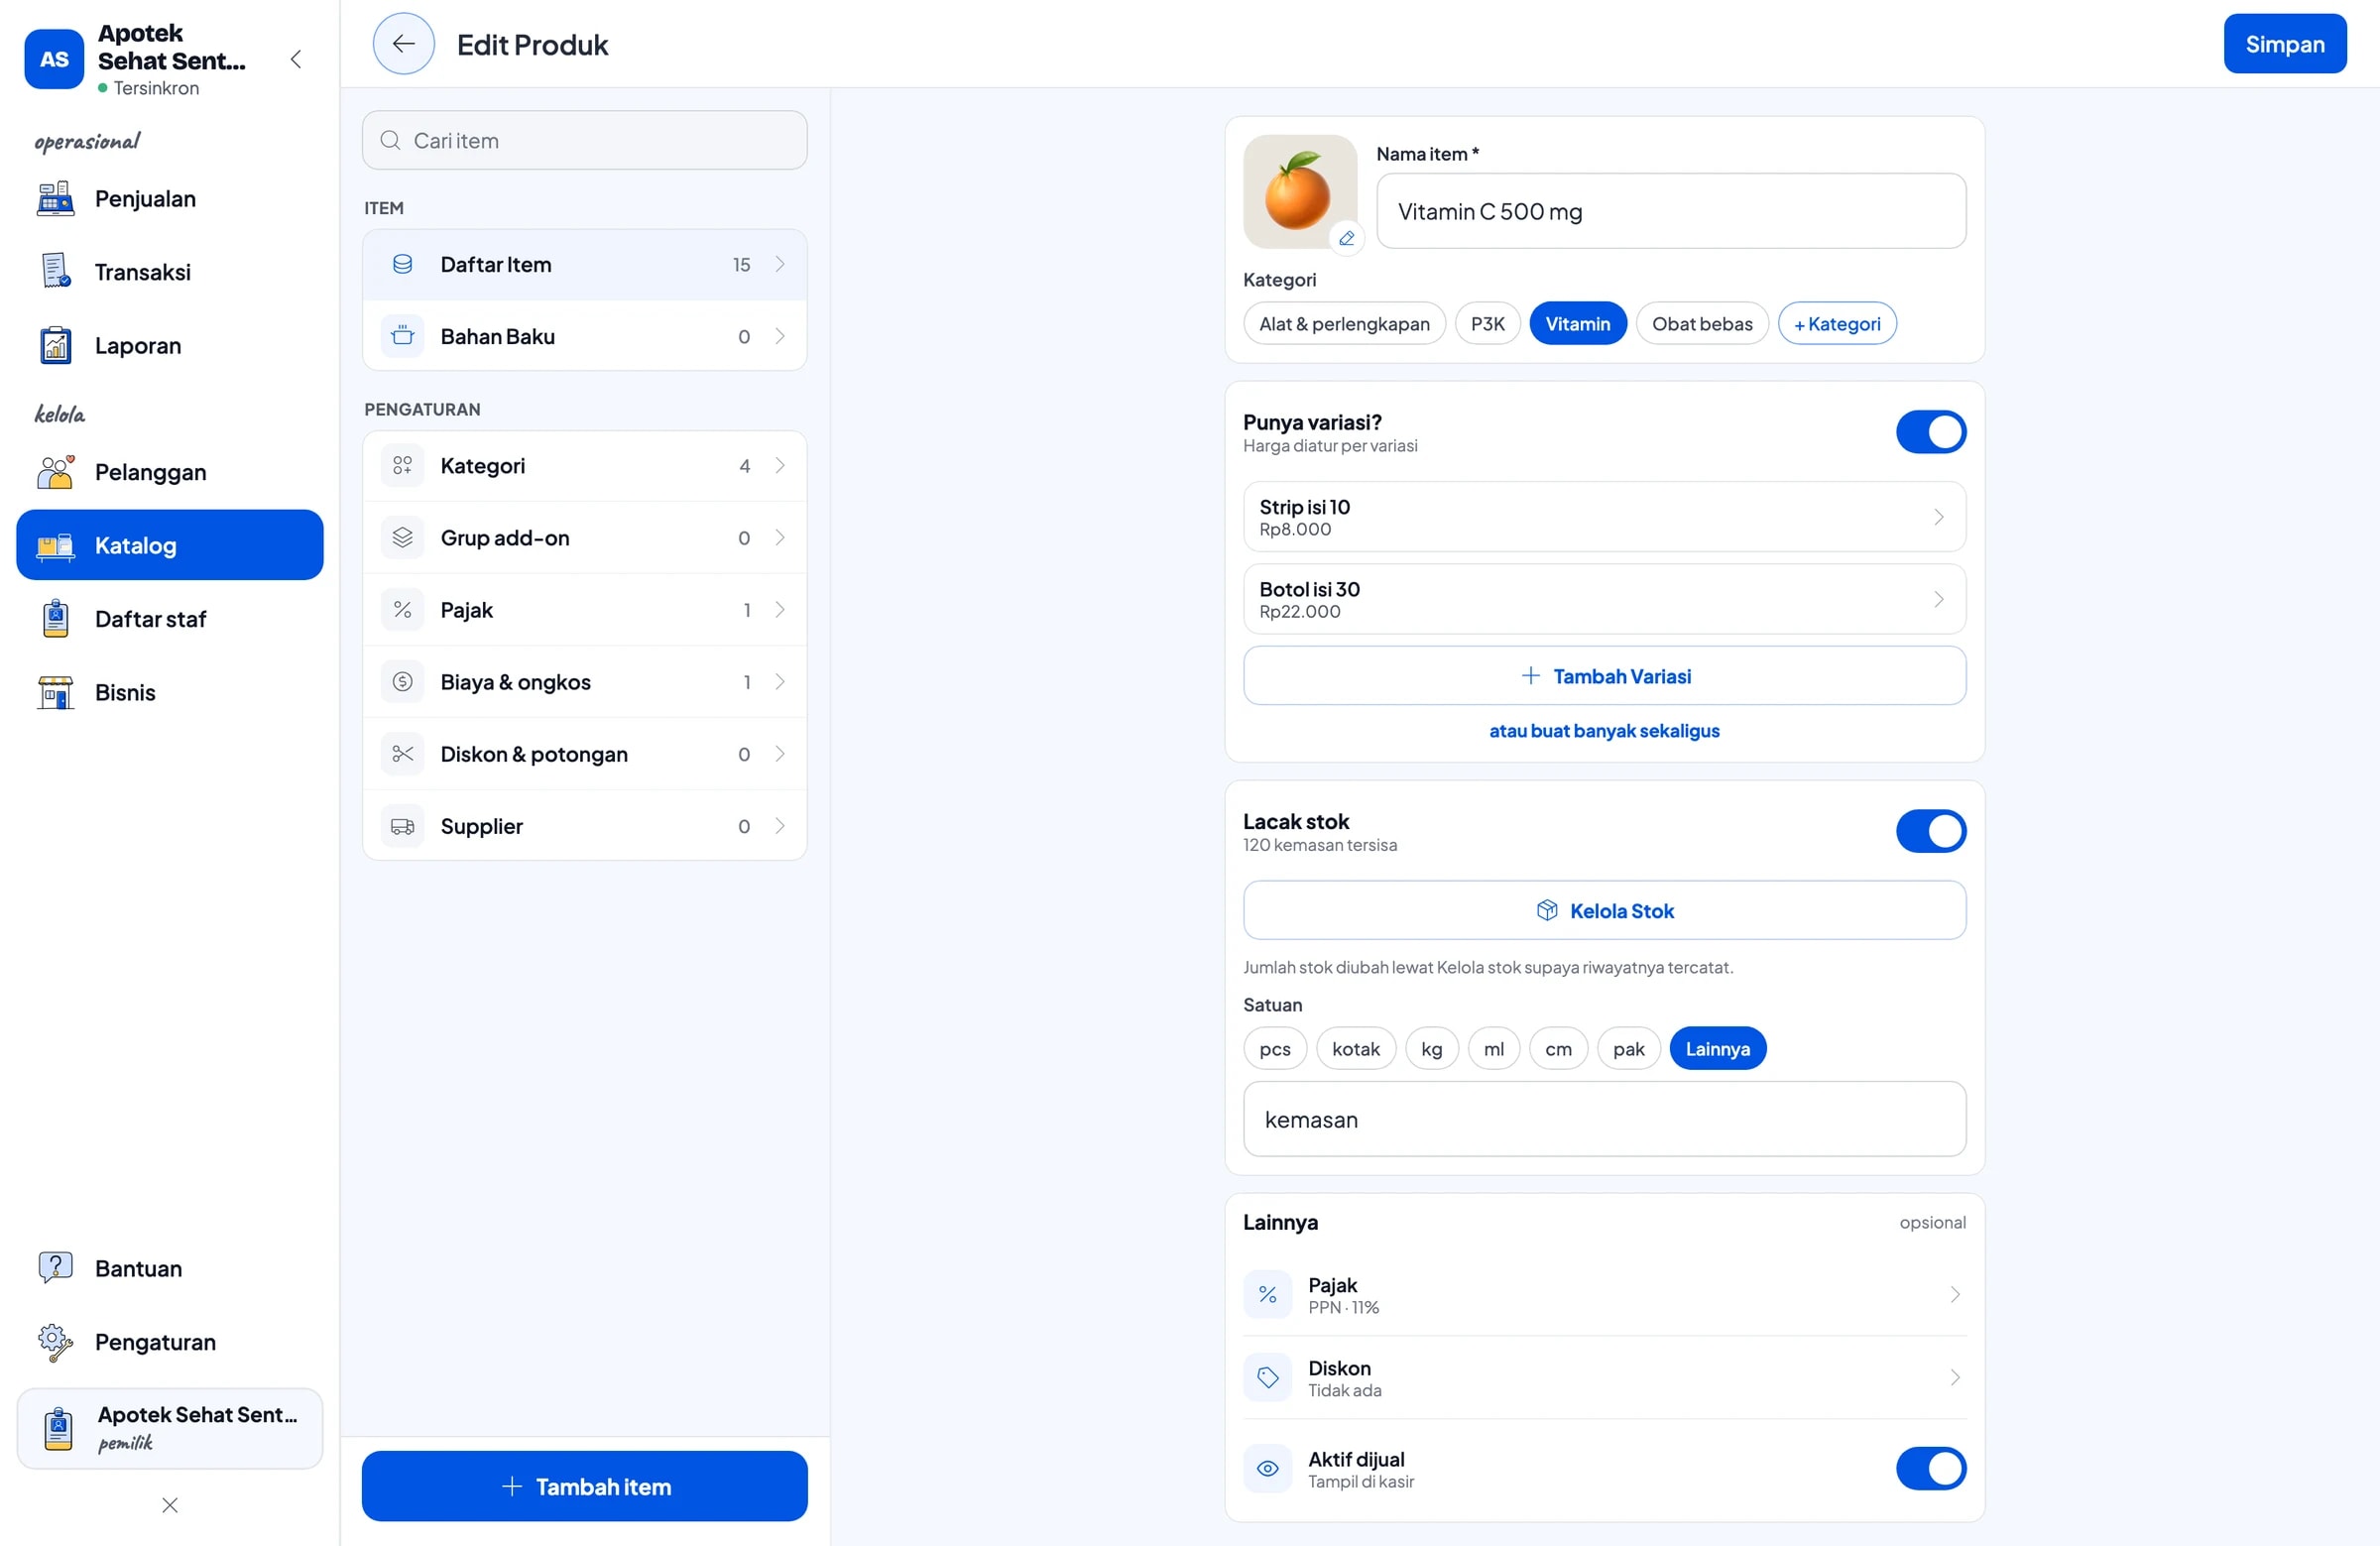Open Pajak PPN 11% setting row

pyautogui.click(x=1604, y=1294)
